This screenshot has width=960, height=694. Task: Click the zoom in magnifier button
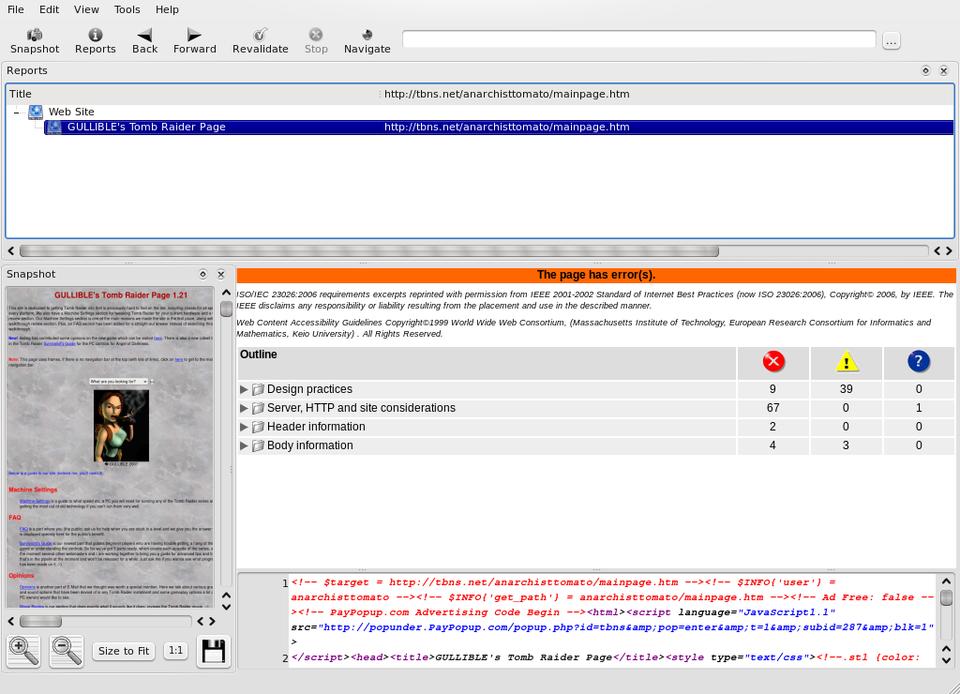23,651
